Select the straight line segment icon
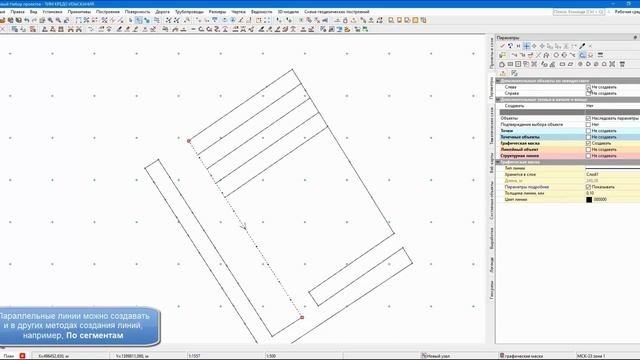 click(x=538, y=55)
